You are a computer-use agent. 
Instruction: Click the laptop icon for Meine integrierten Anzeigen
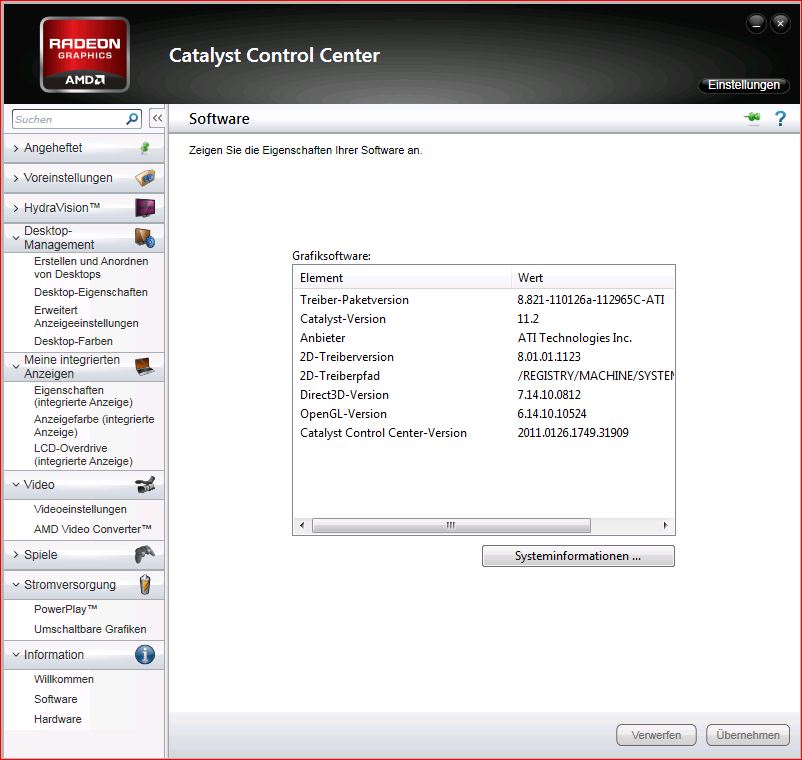[x=145, y=367]
